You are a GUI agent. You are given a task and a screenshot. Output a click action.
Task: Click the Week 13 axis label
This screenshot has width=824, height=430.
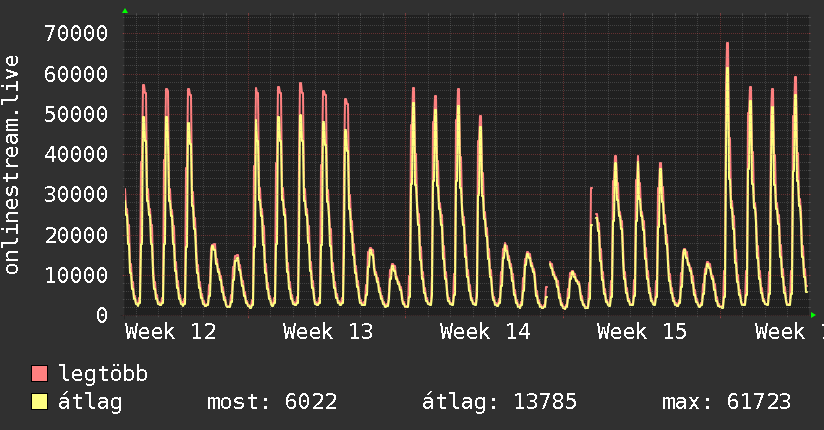tap(328, 332)
